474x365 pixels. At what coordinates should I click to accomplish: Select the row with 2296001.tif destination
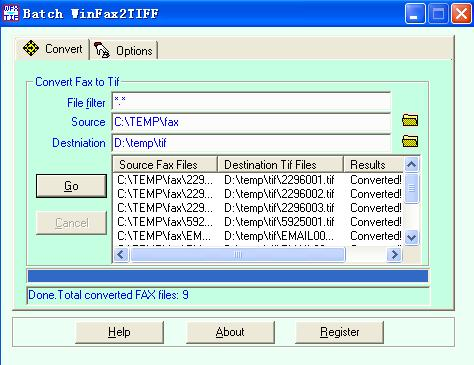tap(258, 180)
